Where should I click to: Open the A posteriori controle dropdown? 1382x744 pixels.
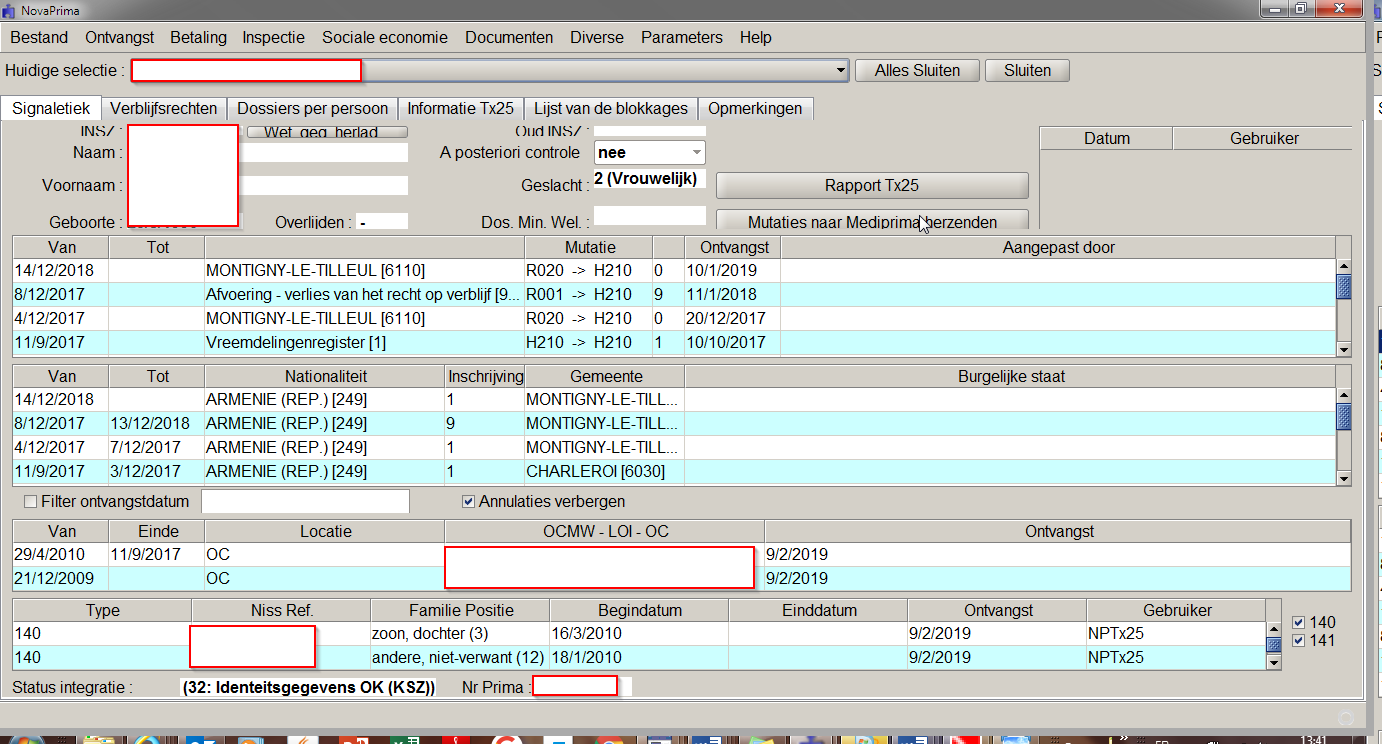[x=696, y=153]
